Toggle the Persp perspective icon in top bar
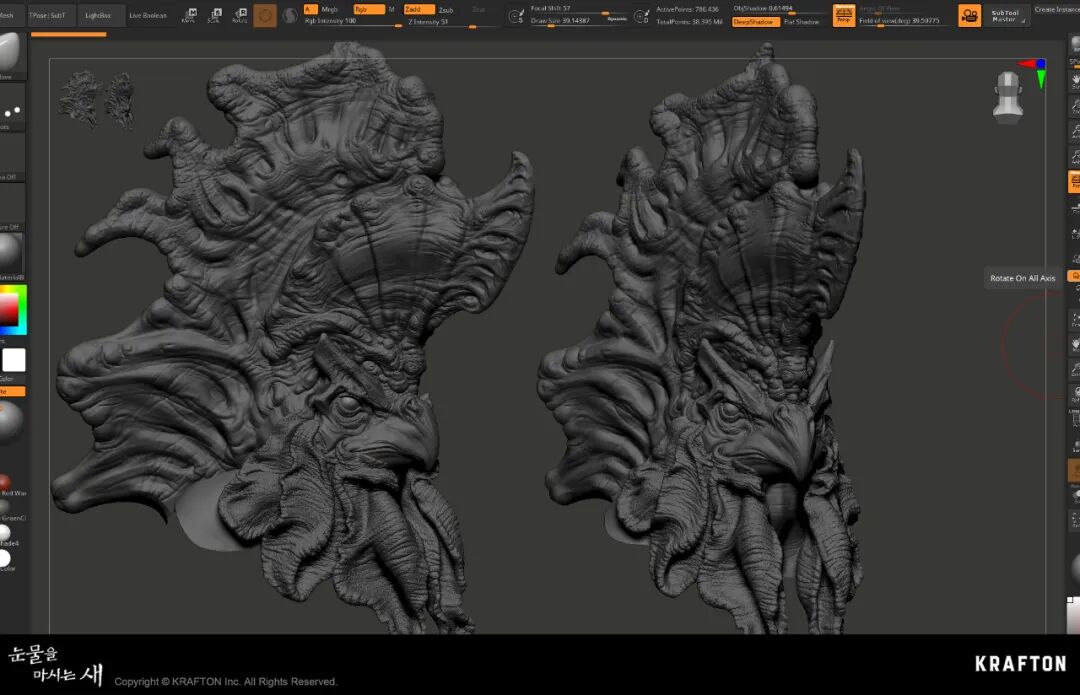This screenshot has height=695, width=1080. click(x=844, y=15)
